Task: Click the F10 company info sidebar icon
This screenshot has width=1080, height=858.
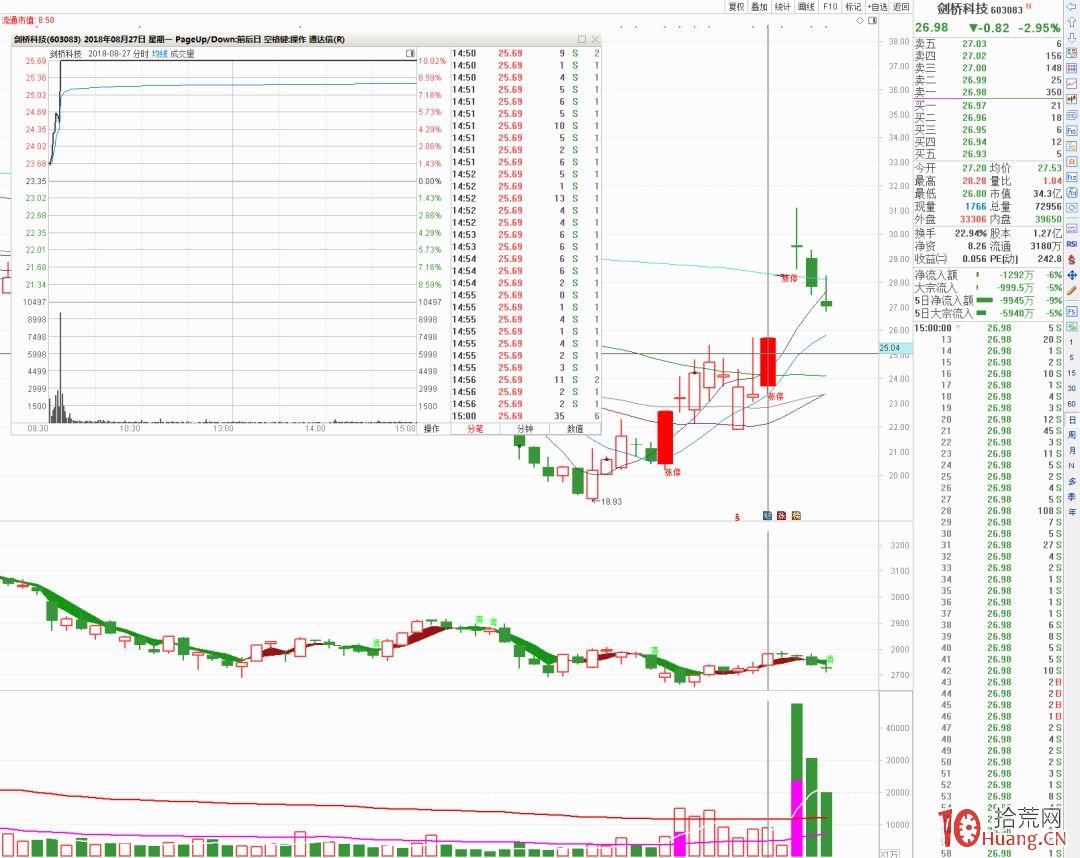Action: 1072,131
